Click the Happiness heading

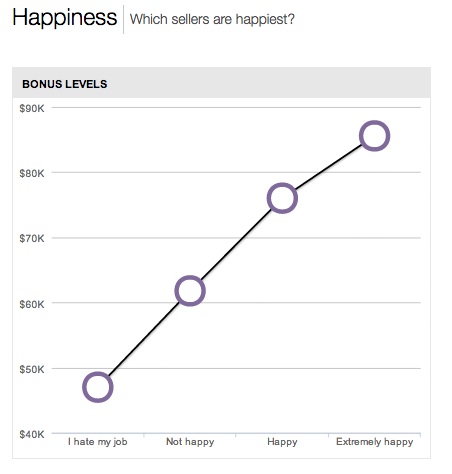click(65, 17)
